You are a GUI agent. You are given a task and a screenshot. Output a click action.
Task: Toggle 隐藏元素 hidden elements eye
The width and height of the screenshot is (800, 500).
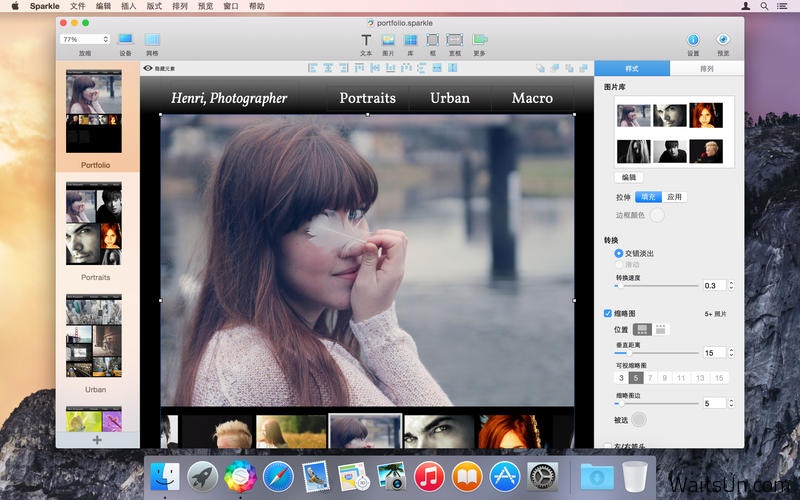tap(148, 68)
